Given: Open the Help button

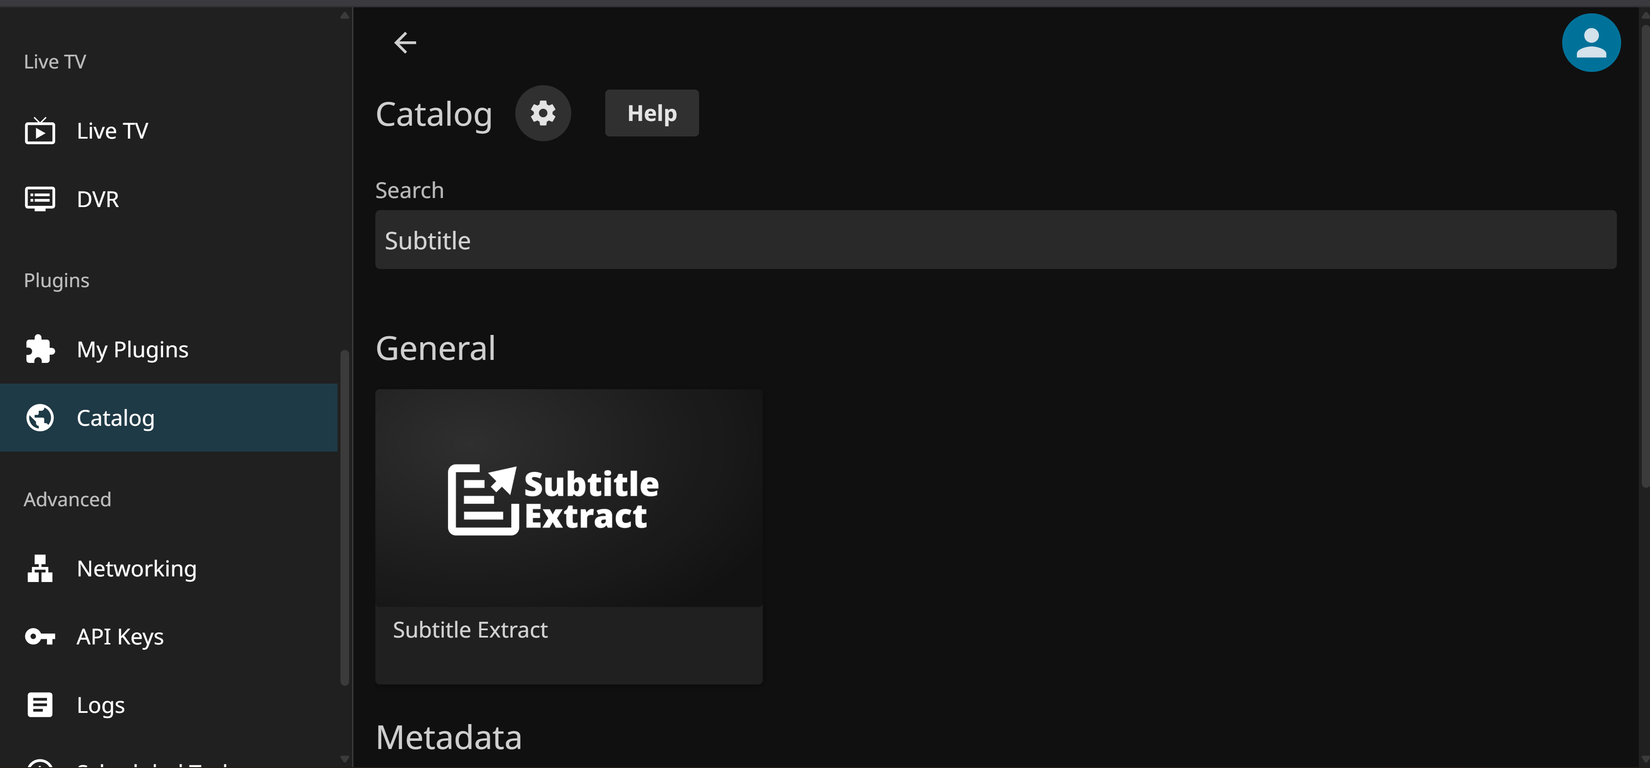Looking at the screenshot, I should [652, 113].
